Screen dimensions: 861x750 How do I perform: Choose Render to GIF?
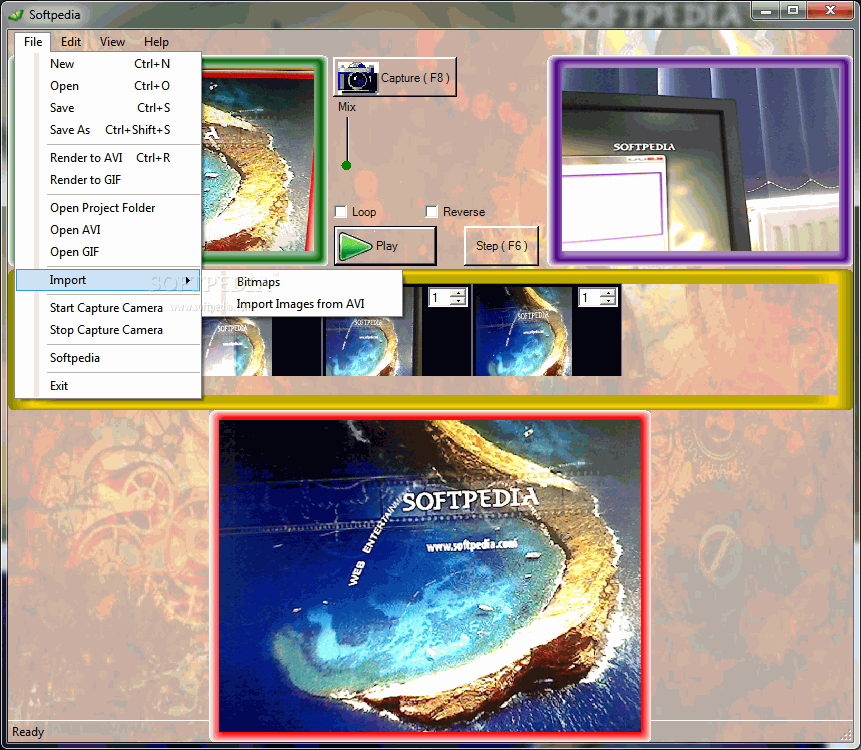pyautogui.click(x=109, y=180)
